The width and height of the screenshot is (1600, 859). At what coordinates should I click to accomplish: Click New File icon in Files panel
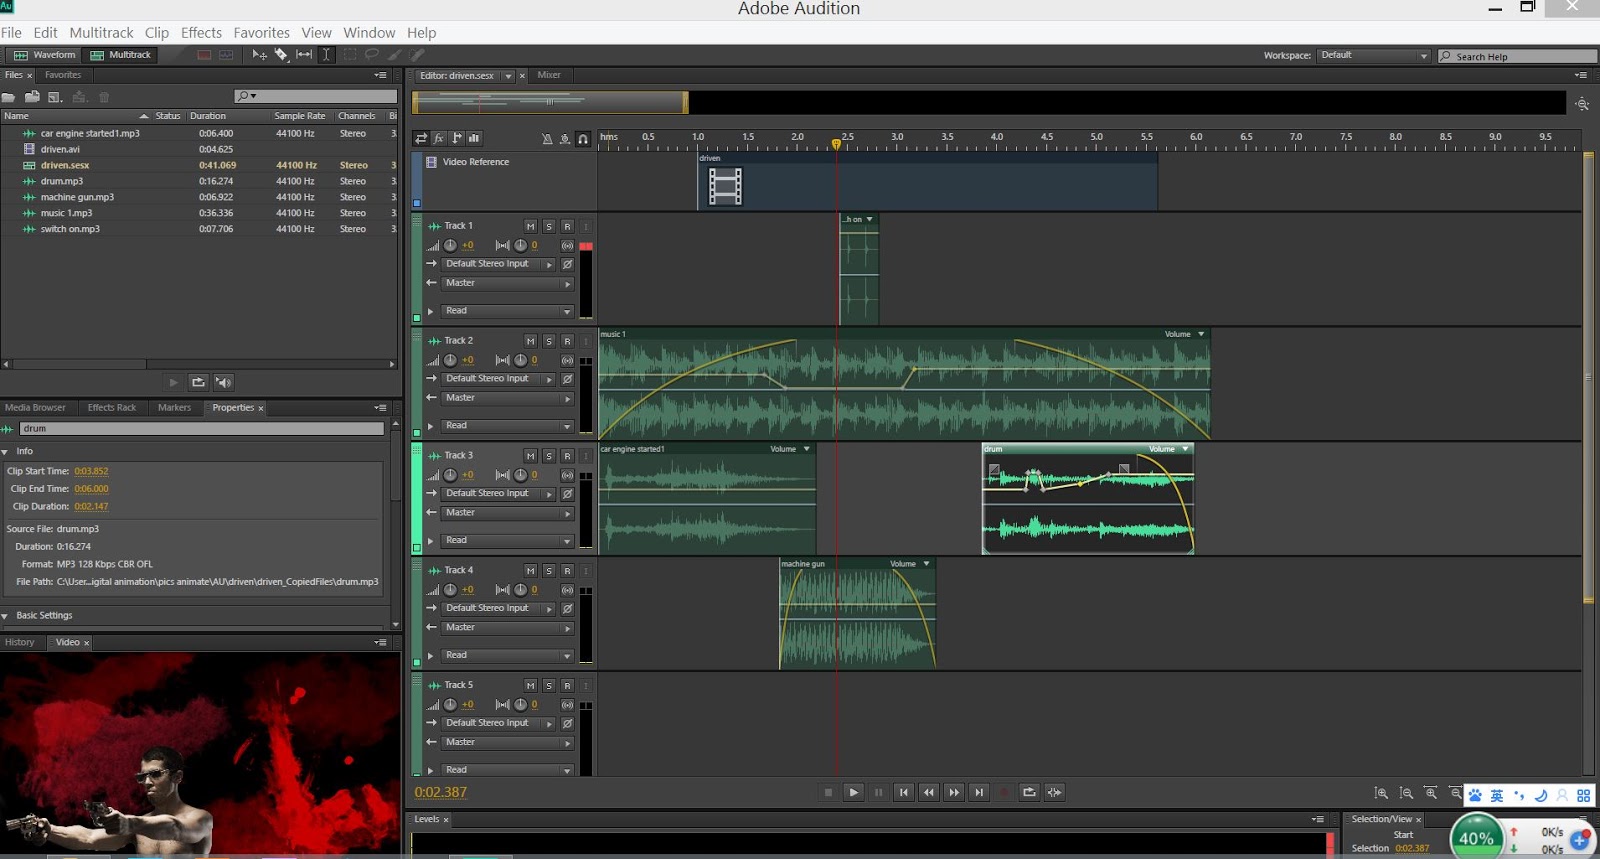pyautogui.click(x=55, y=97)
